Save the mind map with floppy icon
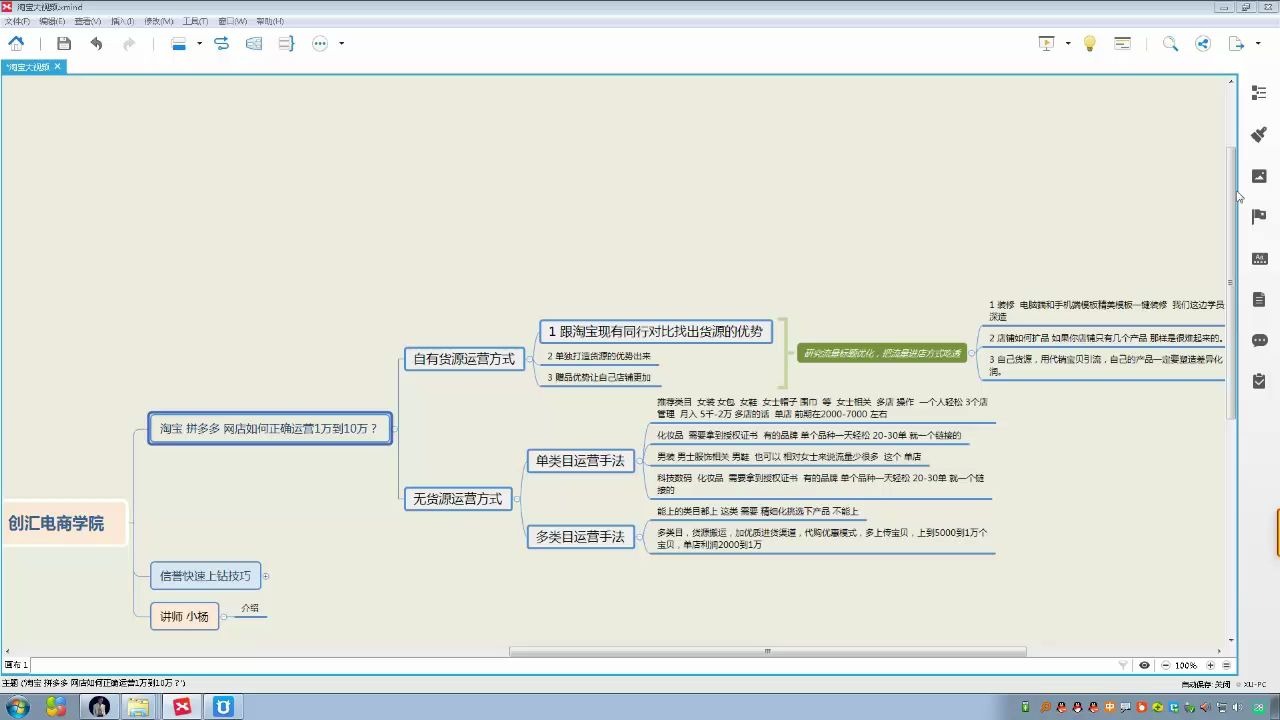This screenshot has width=1280, height=720. click(x=64, y=43)
